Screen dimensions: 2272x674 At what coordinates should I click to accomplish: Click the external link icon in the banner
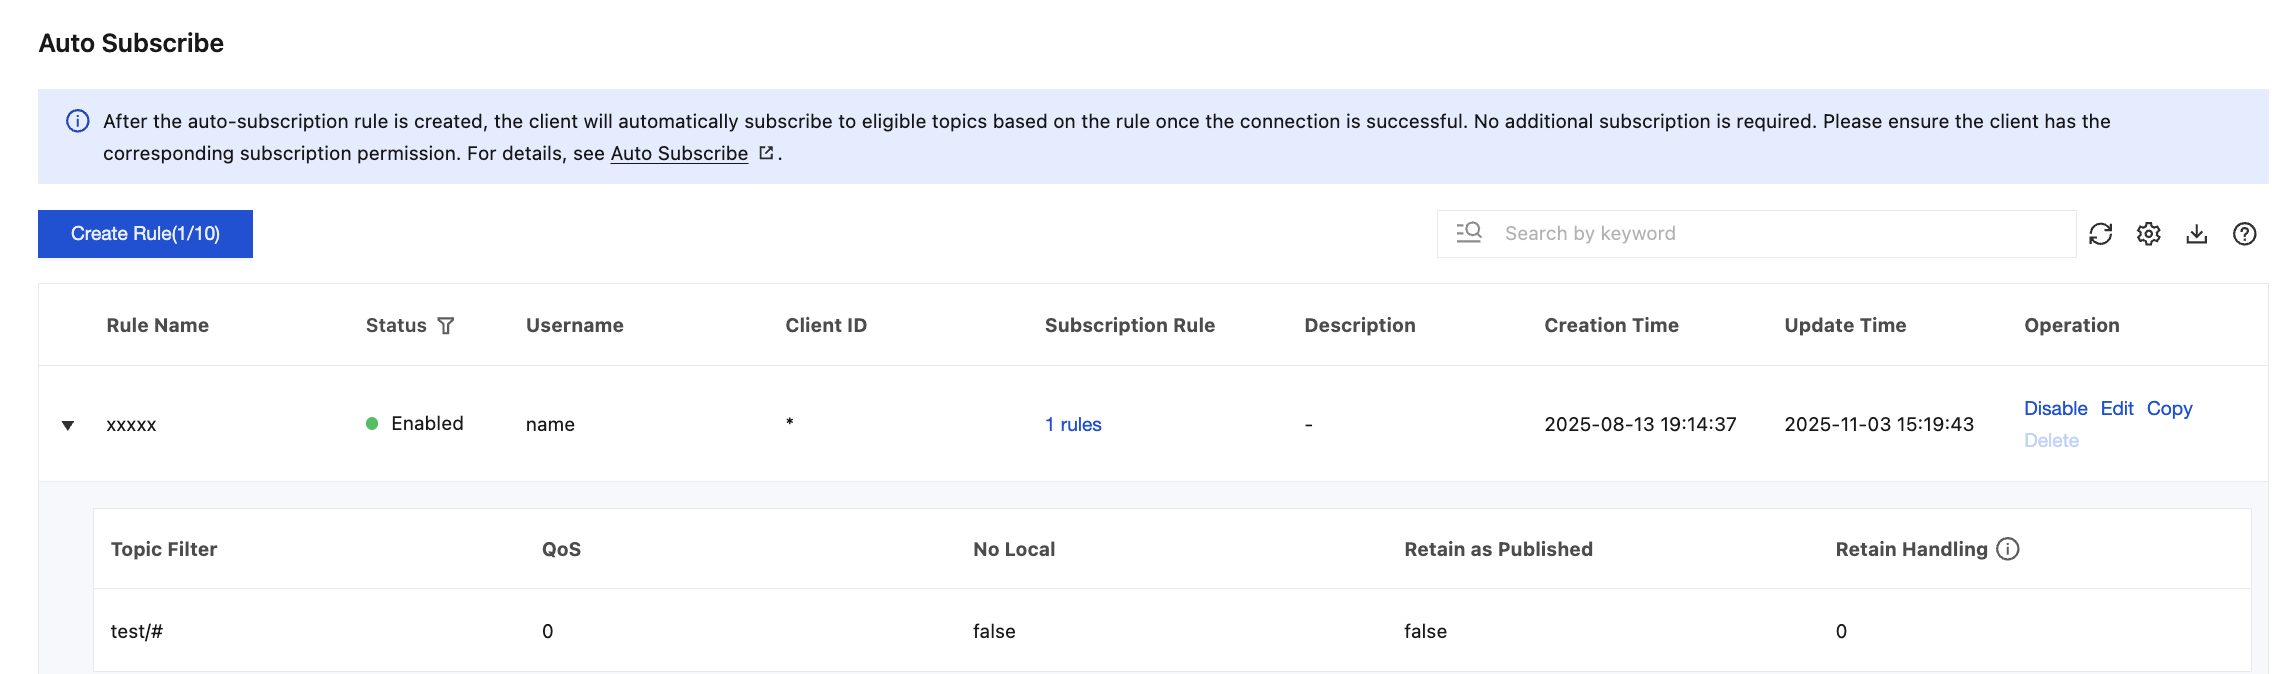point(766,153)
